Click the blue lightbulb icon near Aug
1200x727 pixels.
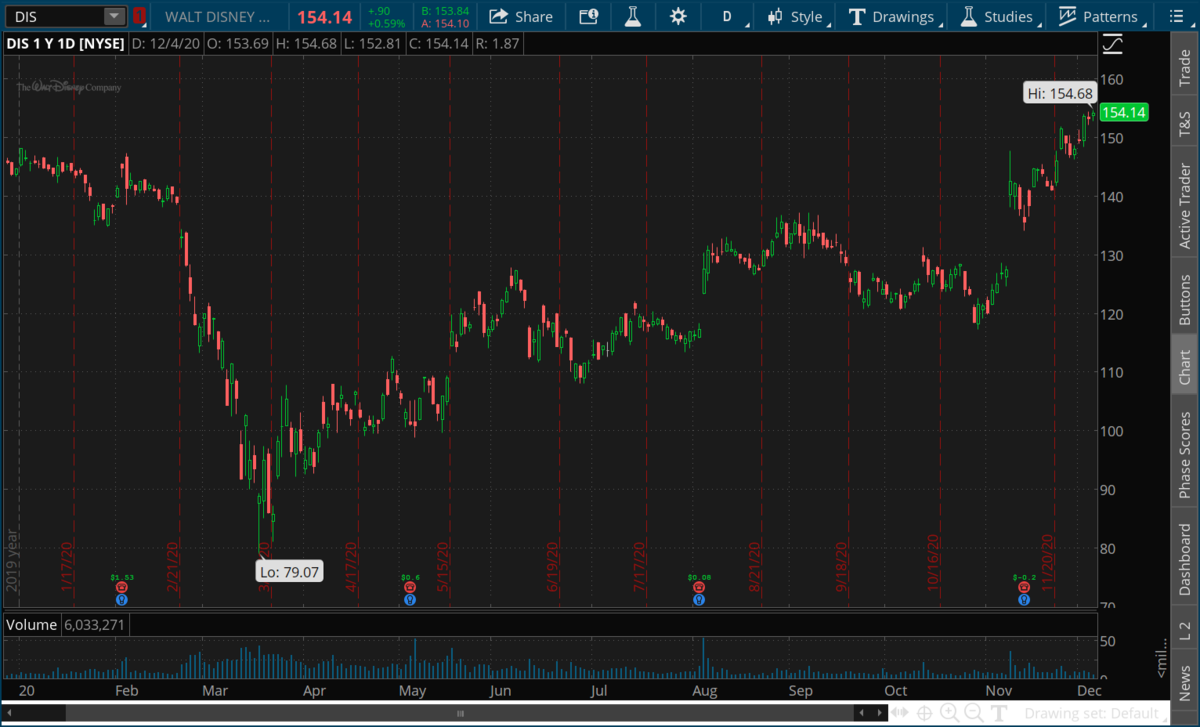click(x=699, y=600)
